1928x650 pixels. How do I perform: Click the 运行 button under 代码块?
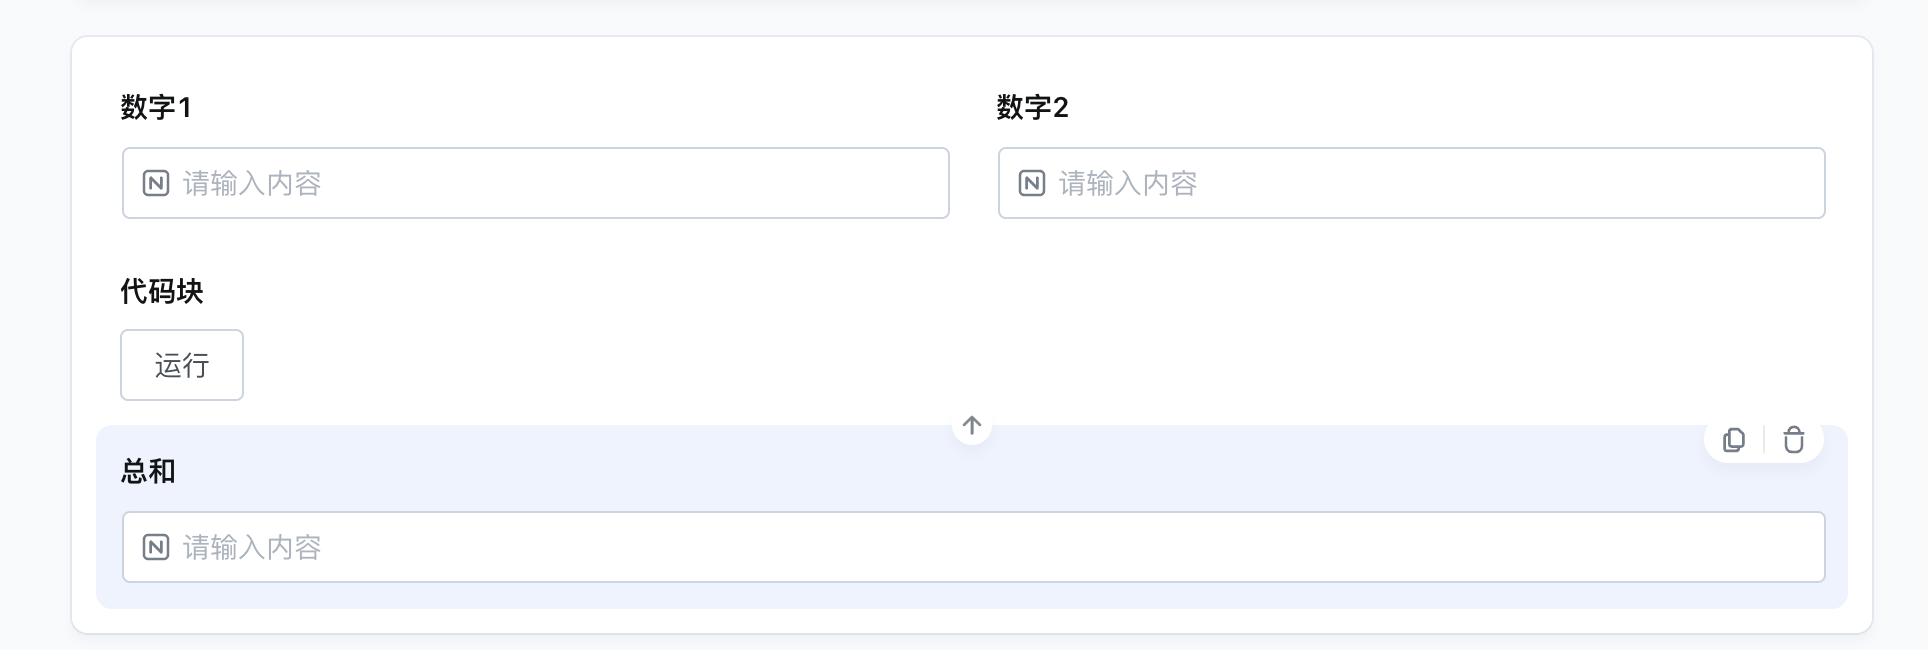tap(181, 365)
